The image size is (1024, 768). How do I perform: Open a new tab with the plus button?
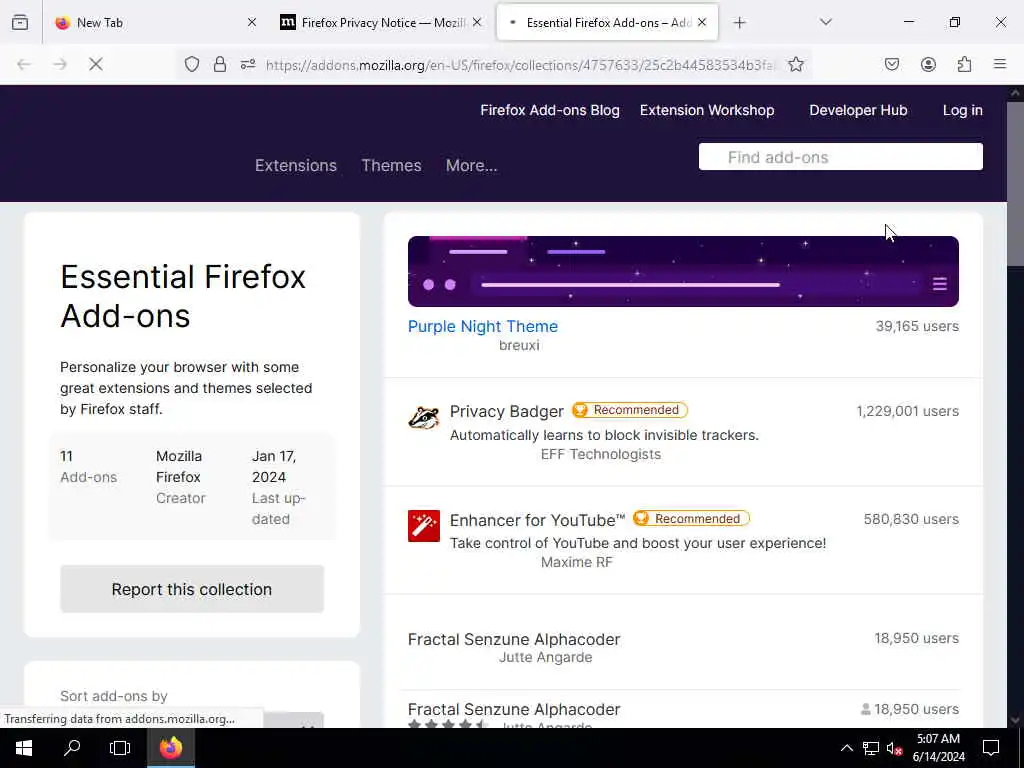click(739, 23)
